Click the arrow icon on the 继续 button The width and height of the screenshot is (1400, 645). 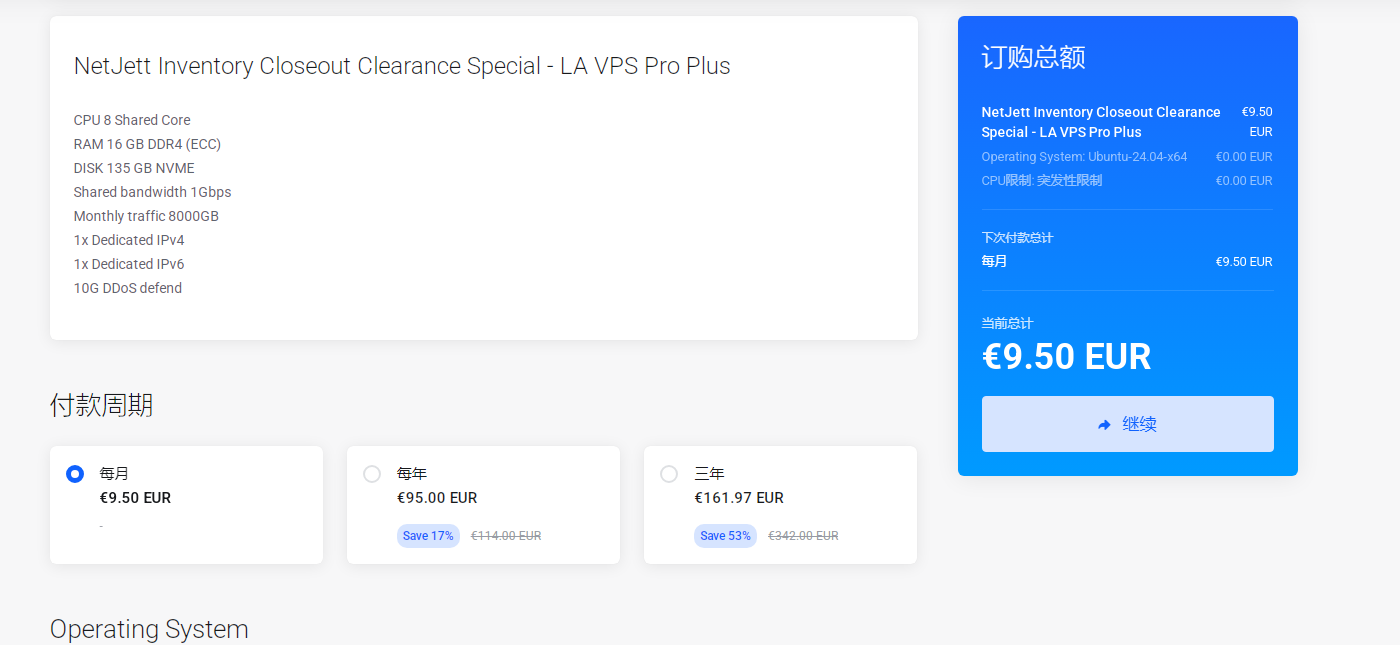(1104, 425)
